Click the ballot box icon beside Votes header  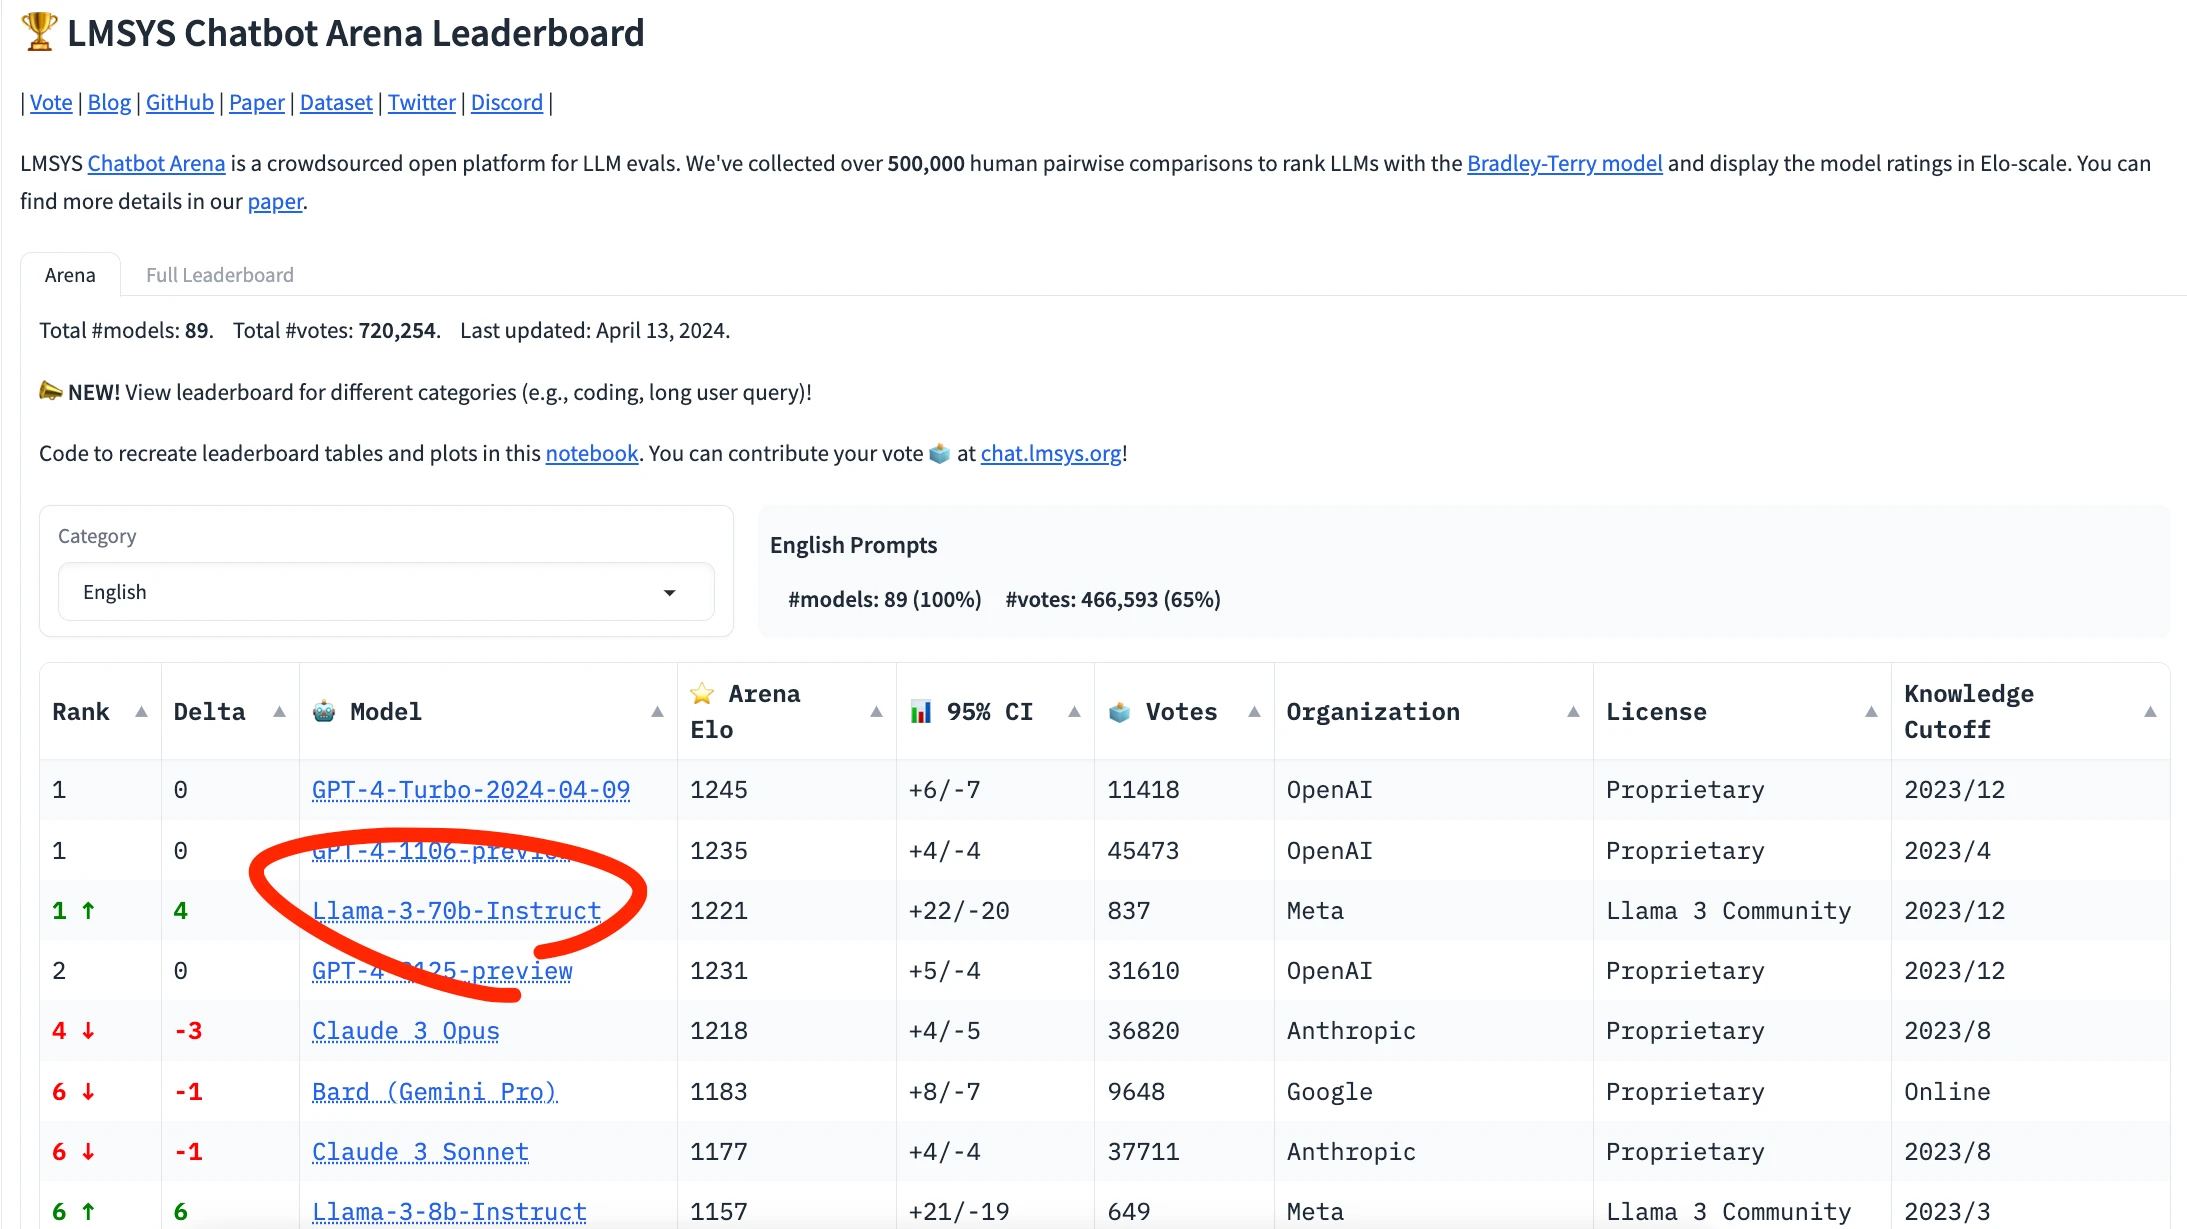coord(1120,712)
